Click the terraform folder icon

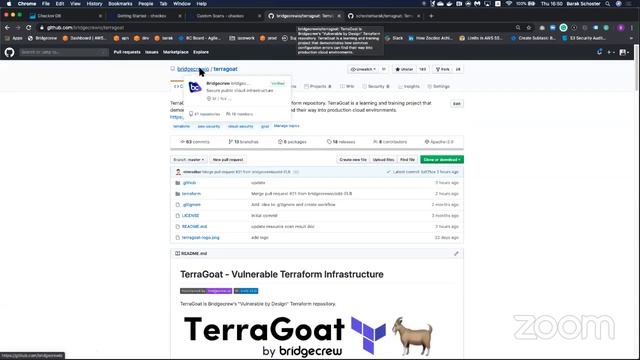point(178,194)
